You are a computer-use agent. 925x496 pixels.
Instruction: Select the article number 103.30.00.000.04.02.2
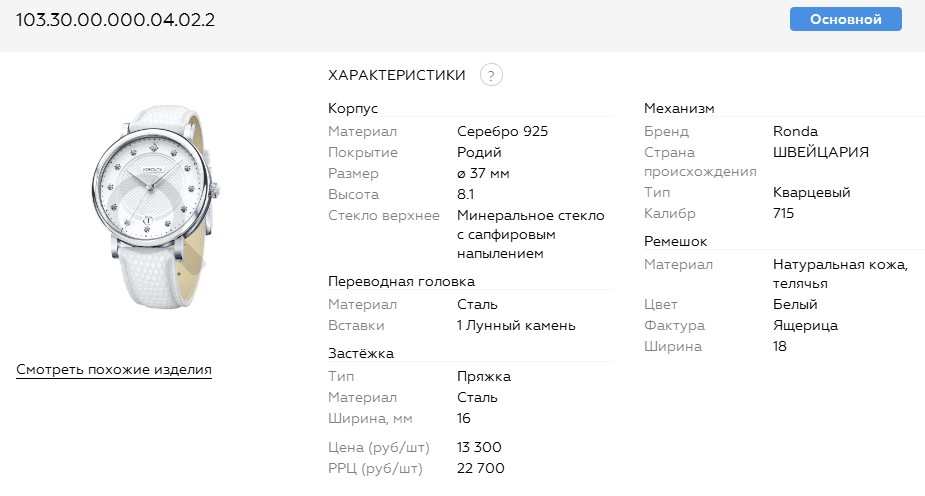[x=115, y=20]
